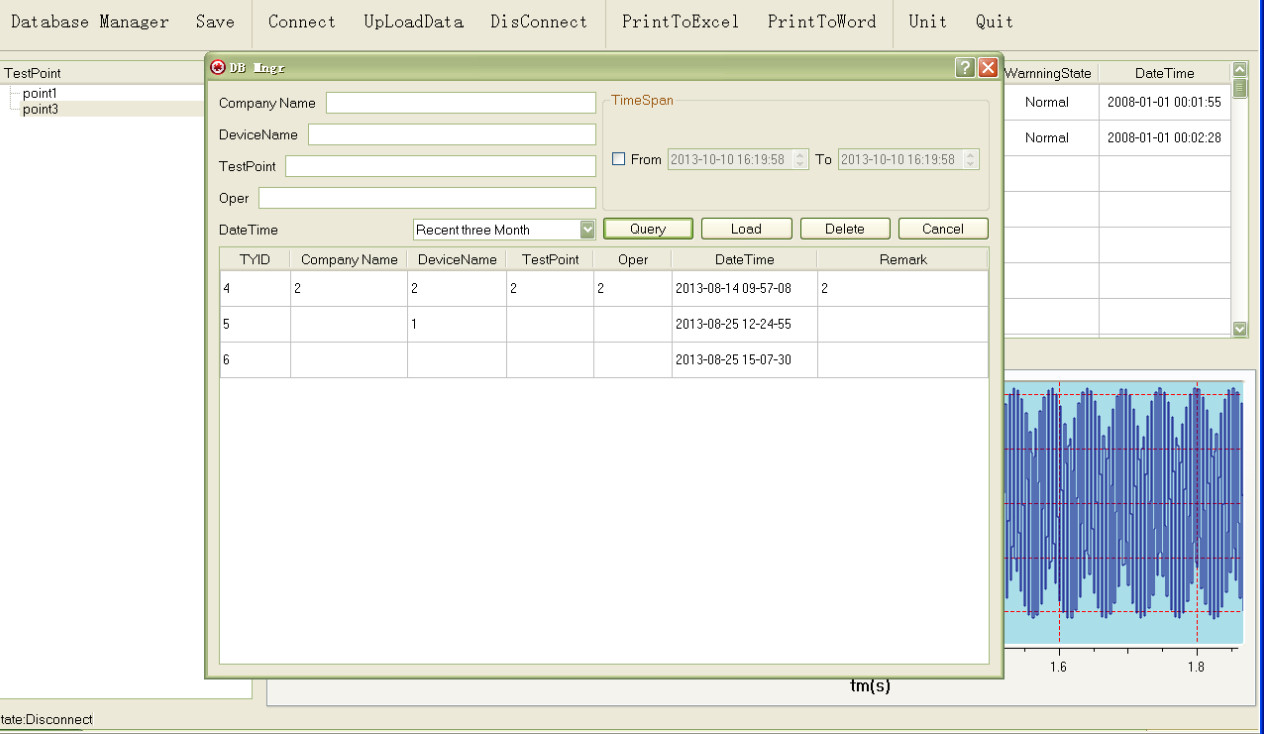Select PrintToExcel in the toolbar
Screen dimensions: 1264x734
pyautogui.click(x=680, y=22)
